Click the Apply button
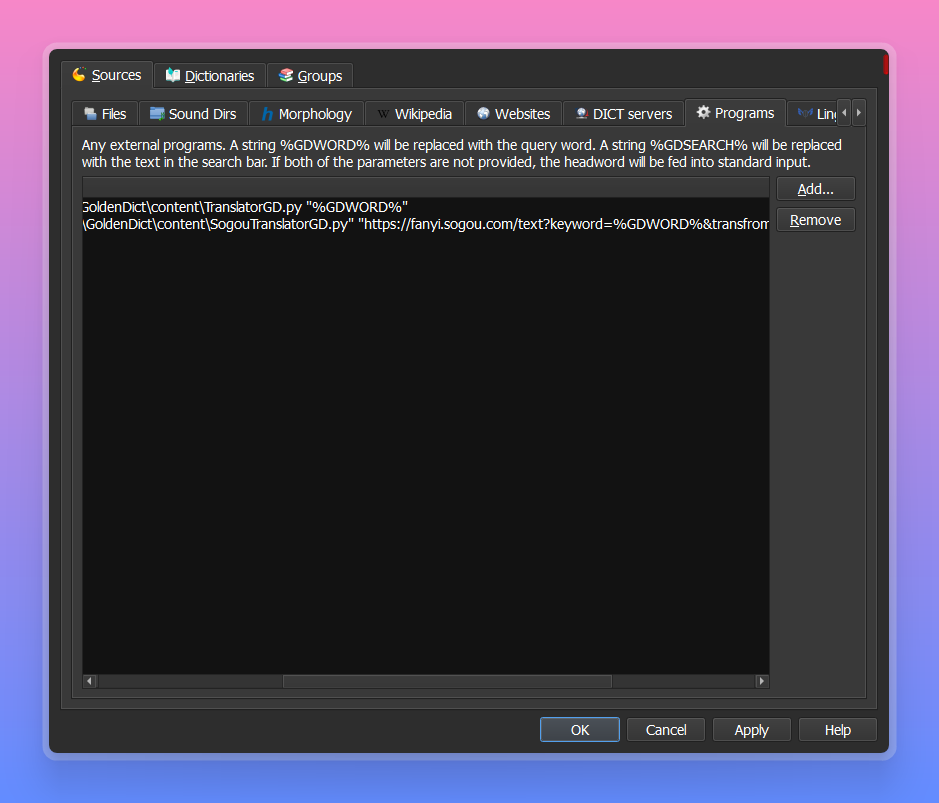The height and width of the screenshot is (803, 939). pos(752,730)
